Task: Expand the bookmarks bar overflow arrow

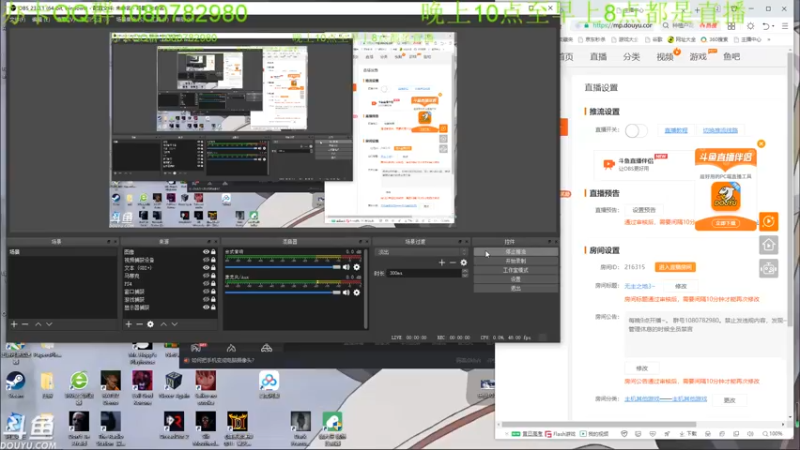Action: [769, 39]
